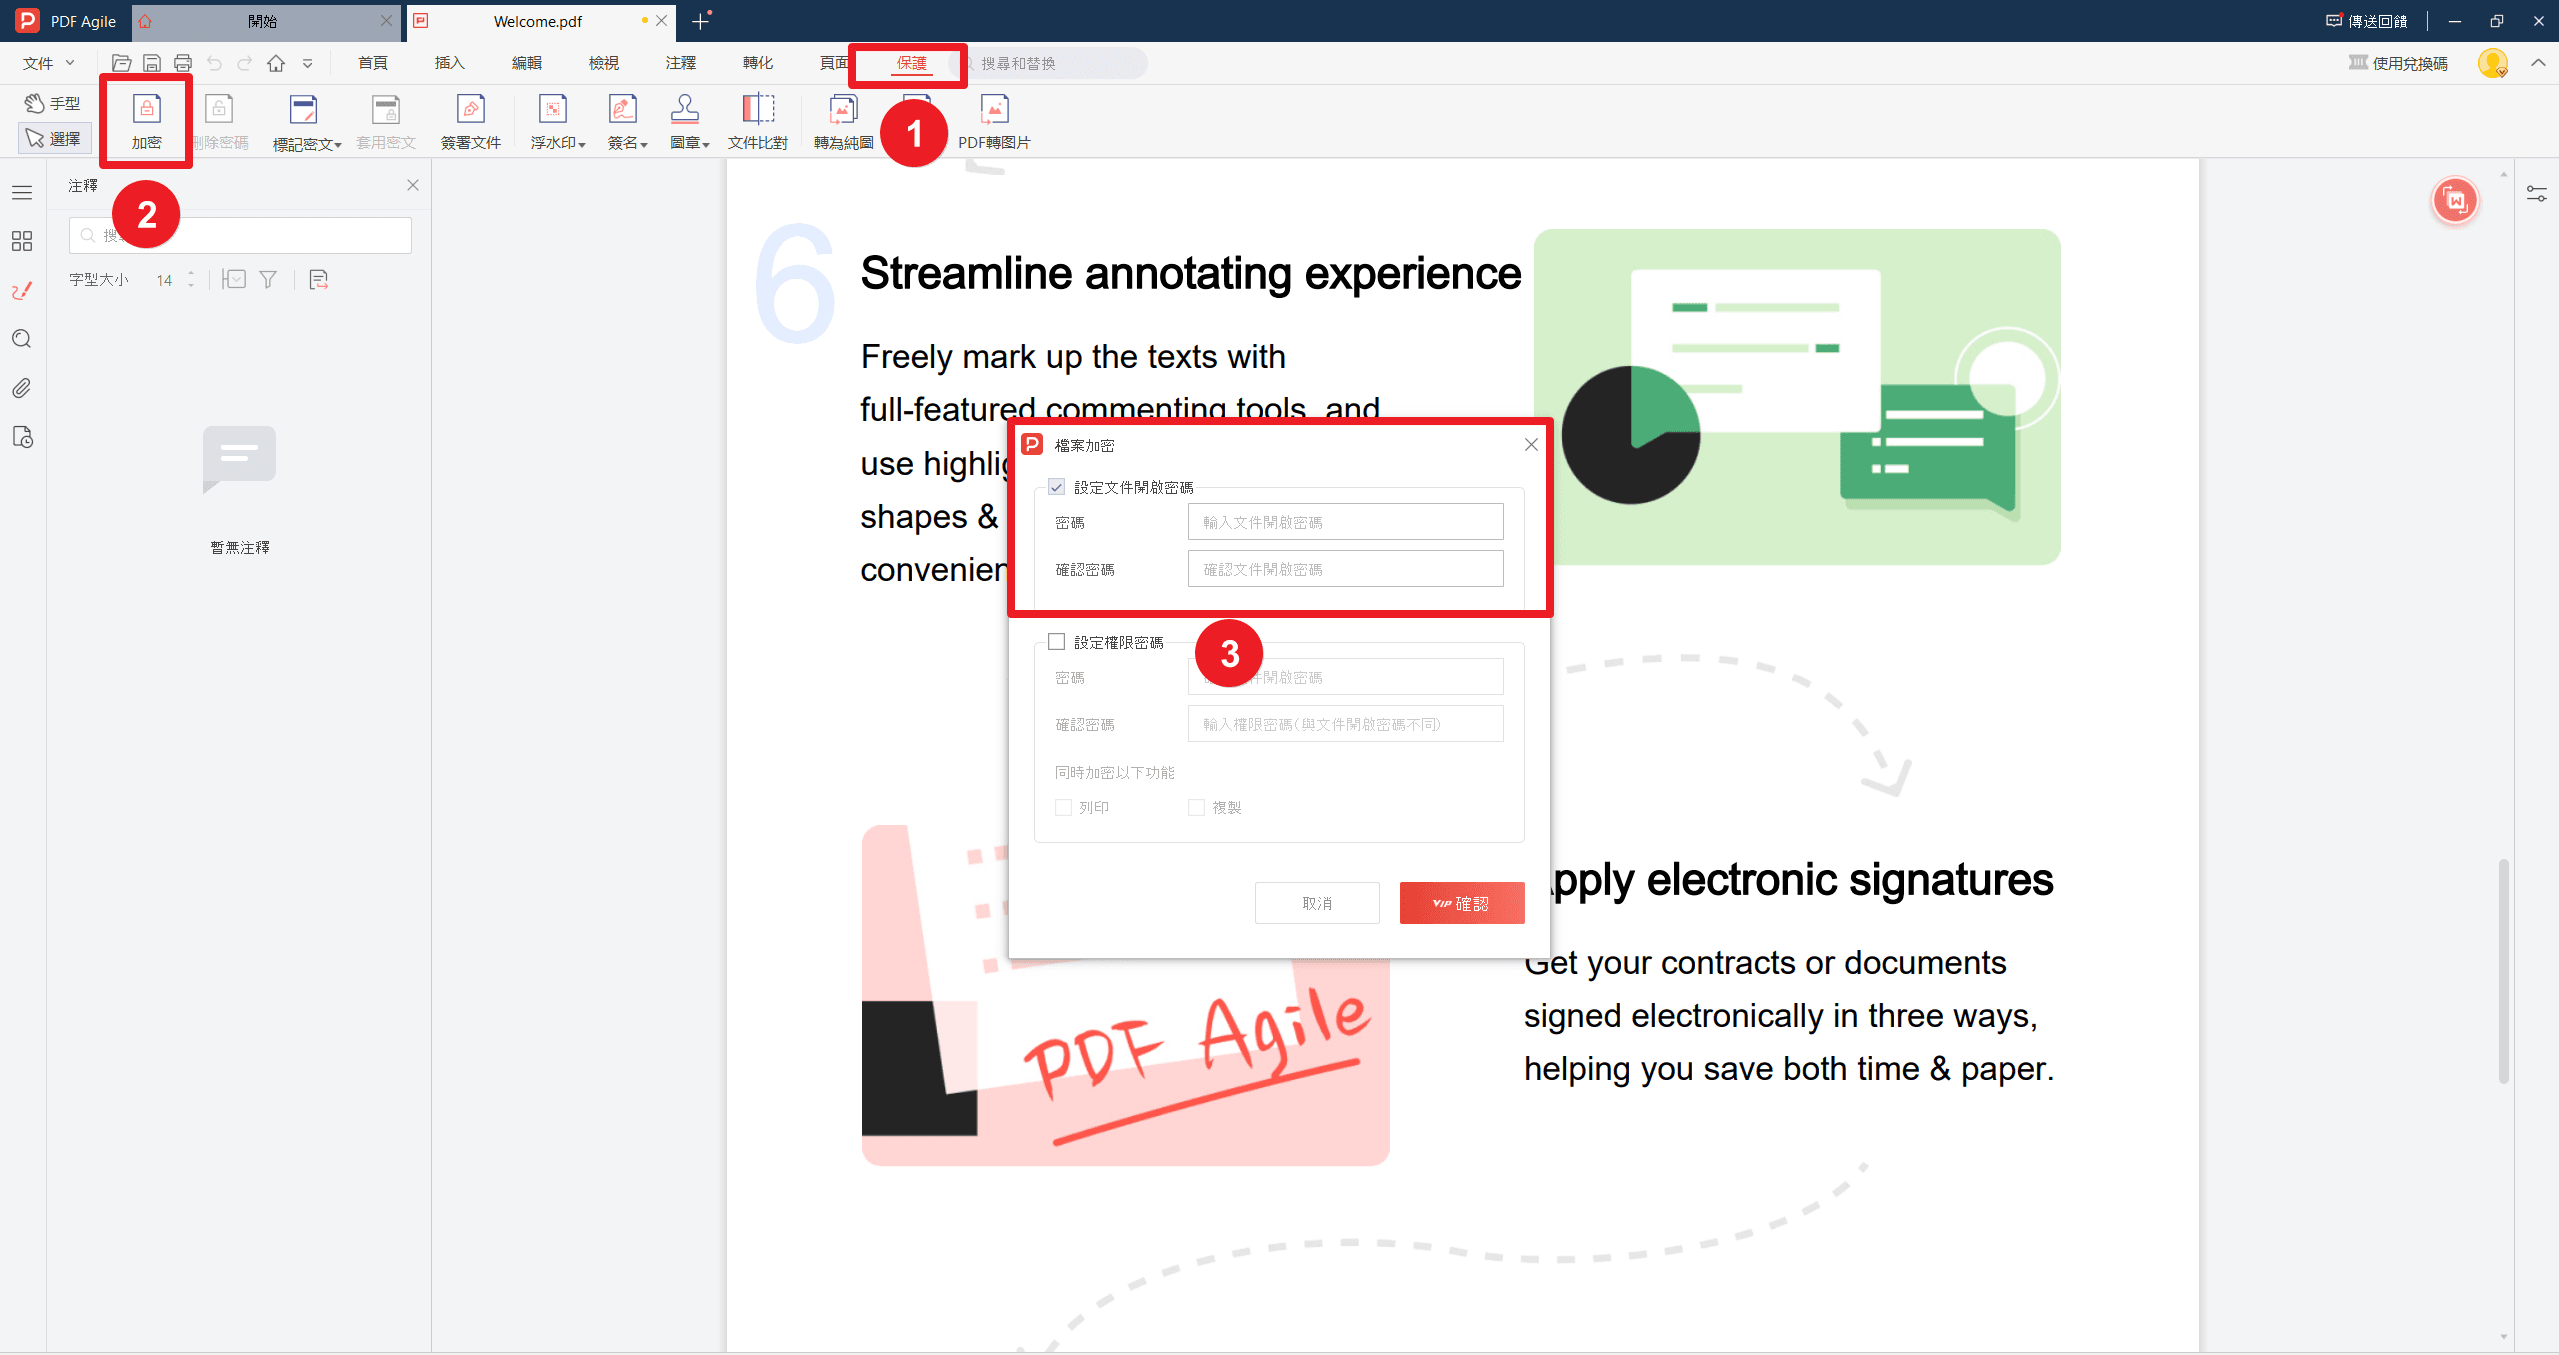Open the 首頁 ribbon tab

pyautogui.click(x=373, y=63)
